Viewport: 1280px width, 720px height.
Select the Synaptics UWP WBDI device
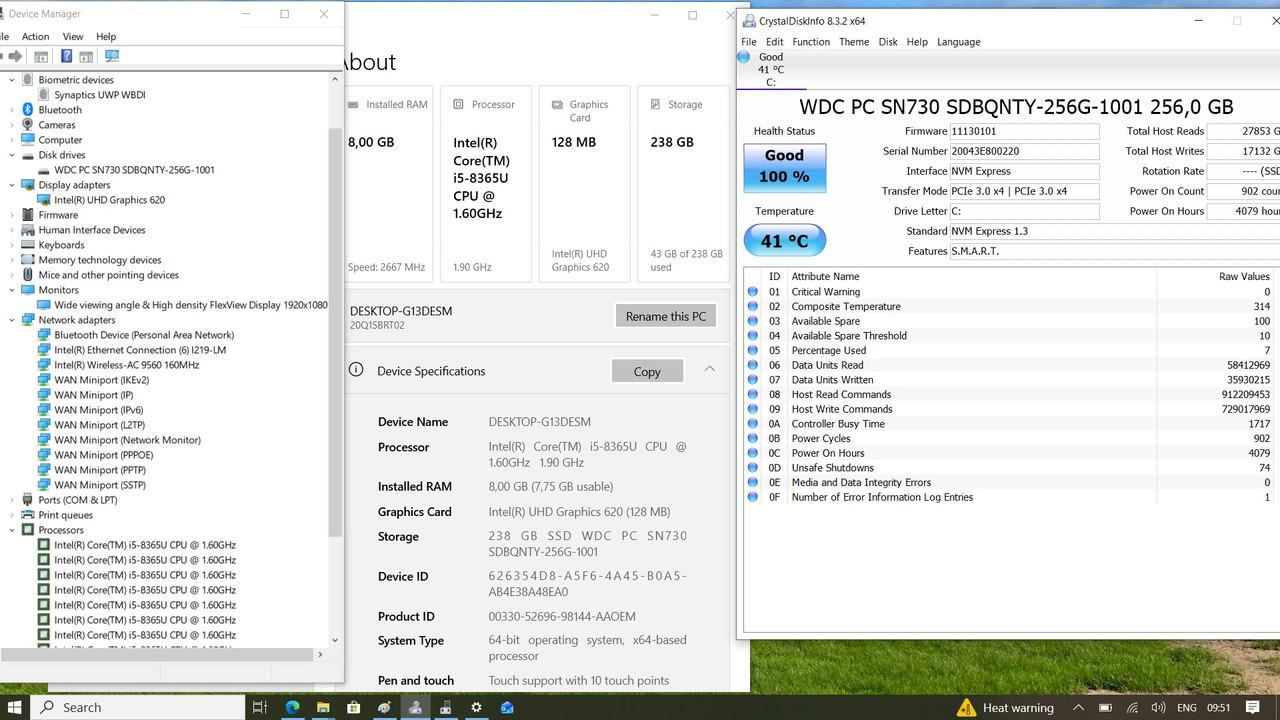pyautogui.click(x=101, y=95)
